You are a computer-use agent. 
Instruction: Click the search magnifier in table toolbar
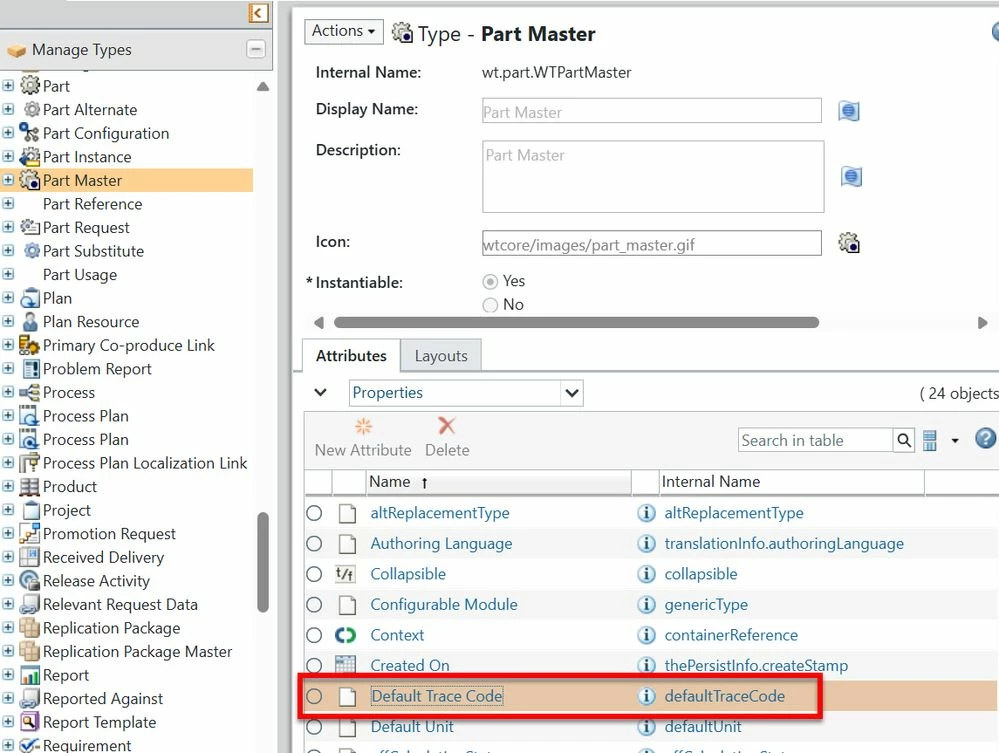903,440
